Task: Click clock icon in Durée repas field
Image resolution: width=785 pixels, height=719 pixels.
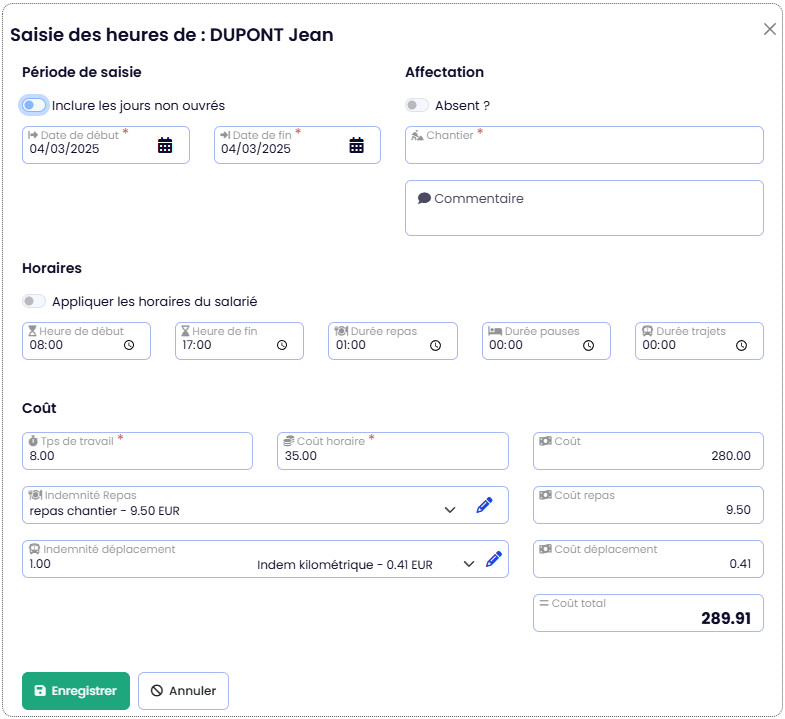Action: click(435, 345)
